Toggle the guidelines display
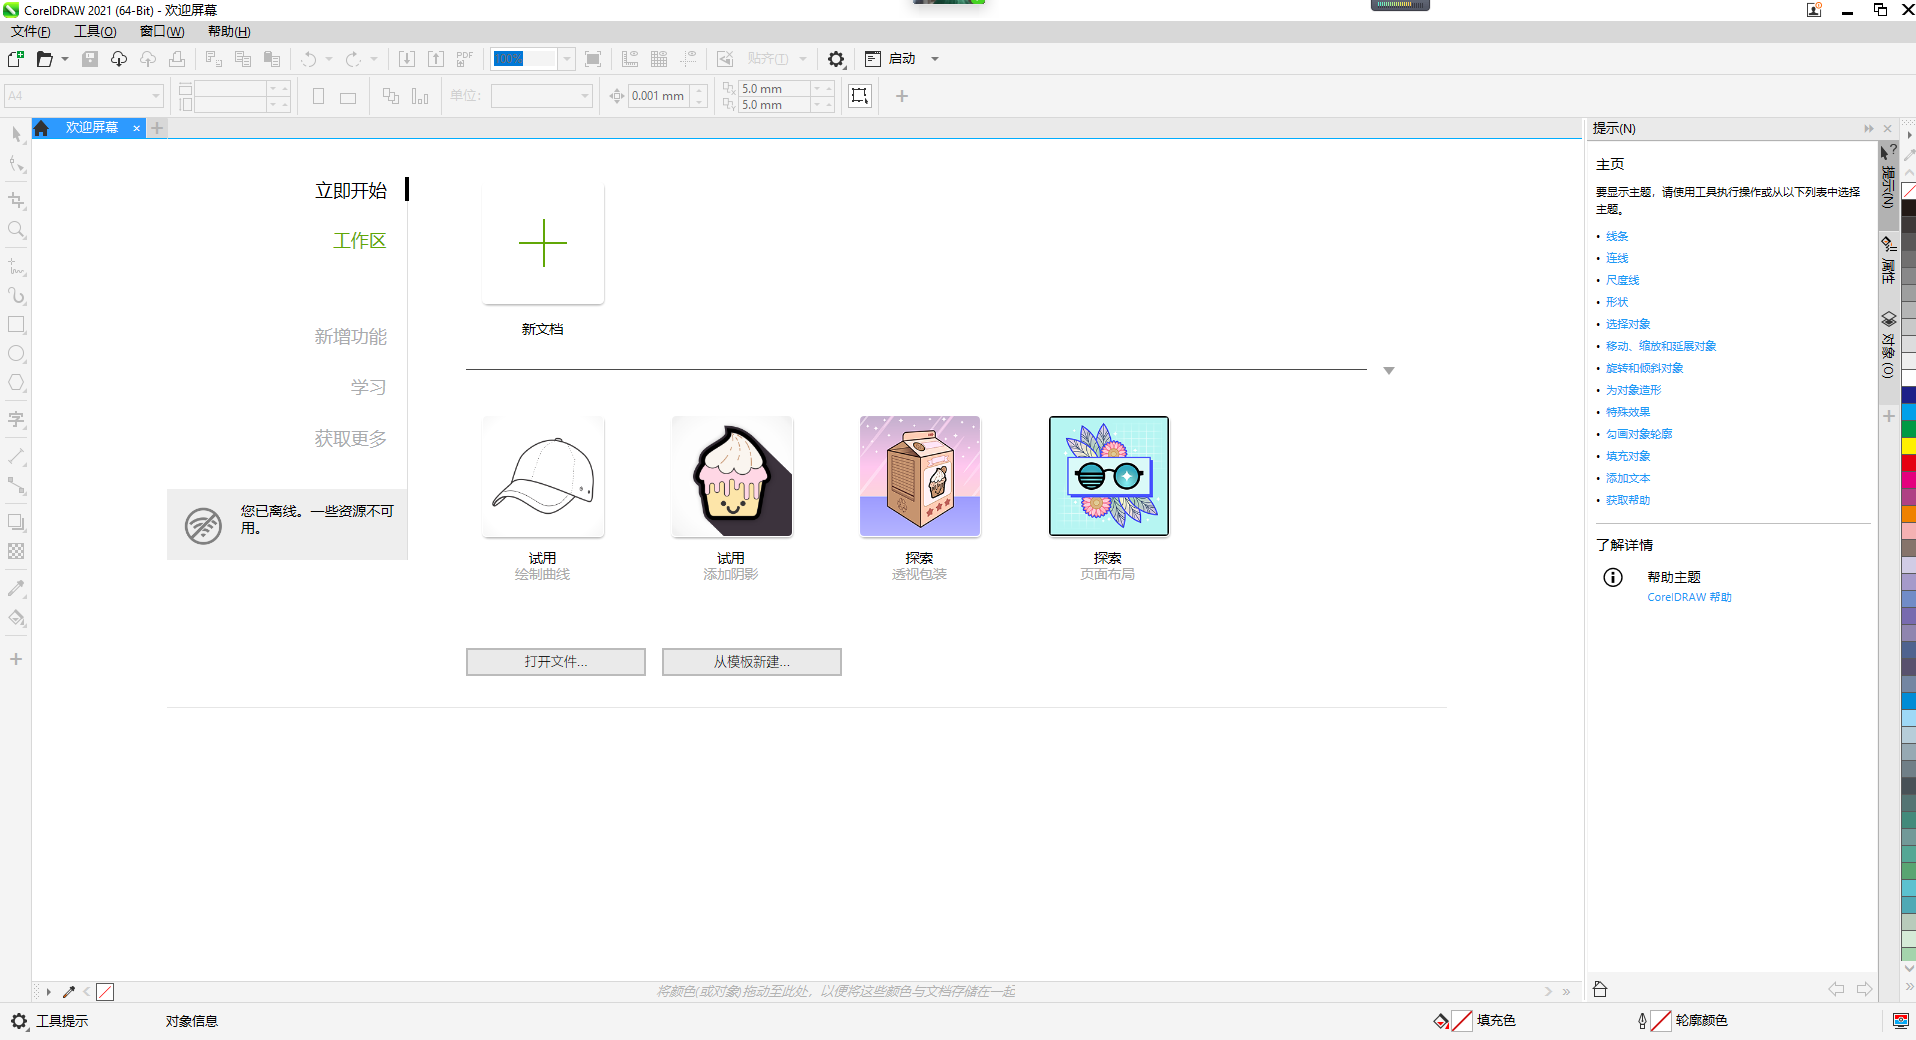Viewport: 1916px width, 1040px height. click(688, 59)
